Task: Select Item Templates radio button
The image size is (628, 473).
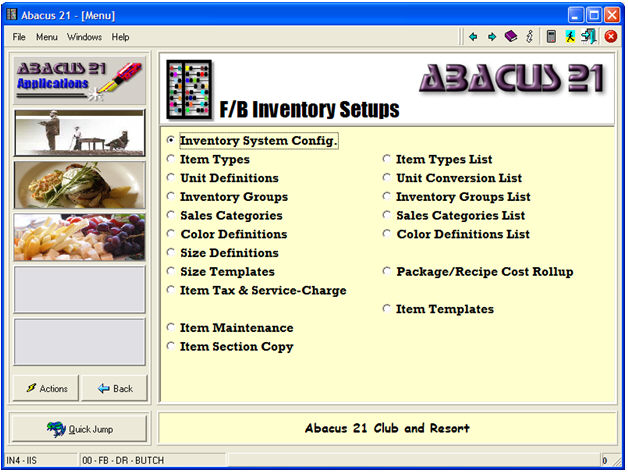Action: (388, 310)
